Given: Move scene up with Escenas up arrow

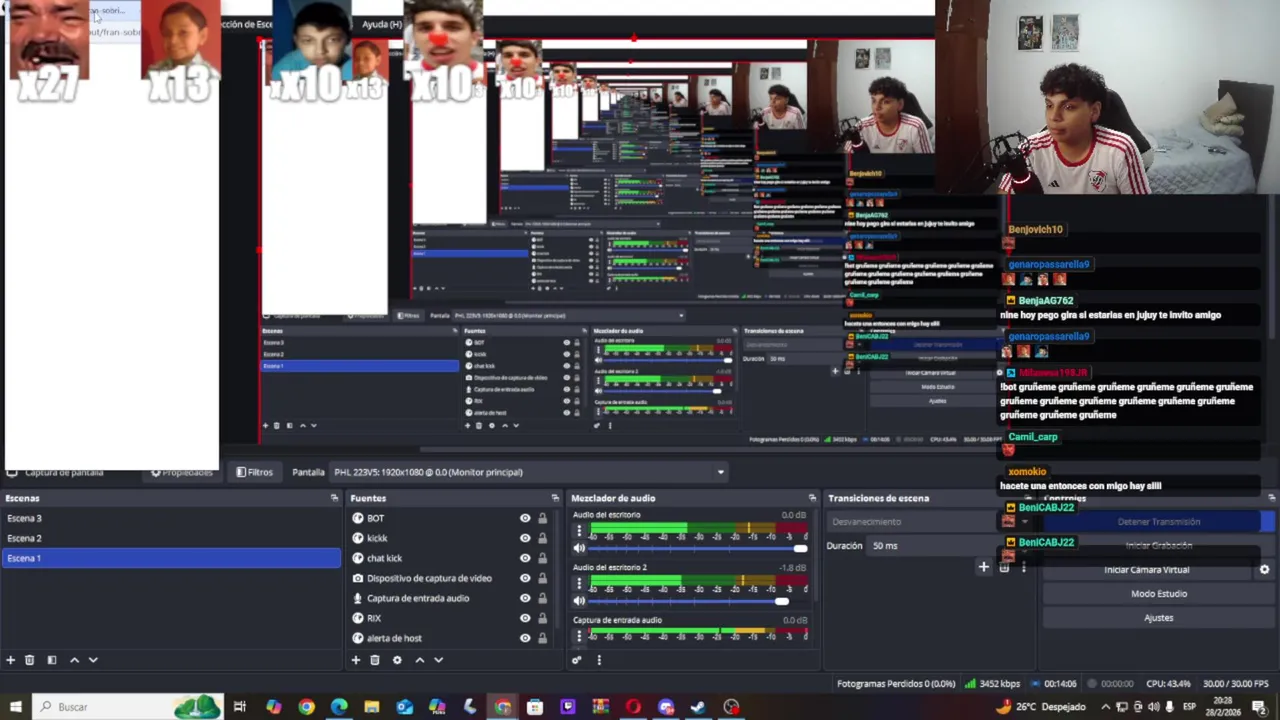Looking at the screenshot, I should 74,660.
